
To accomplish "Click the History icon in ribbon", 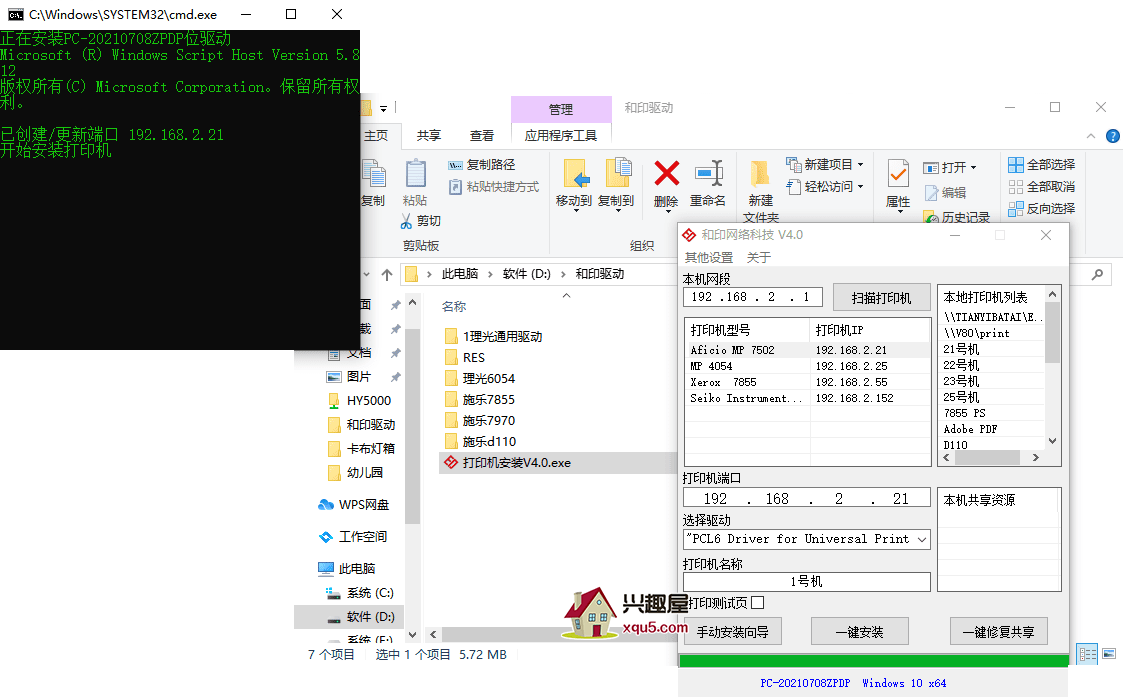I will click(931, 216).
